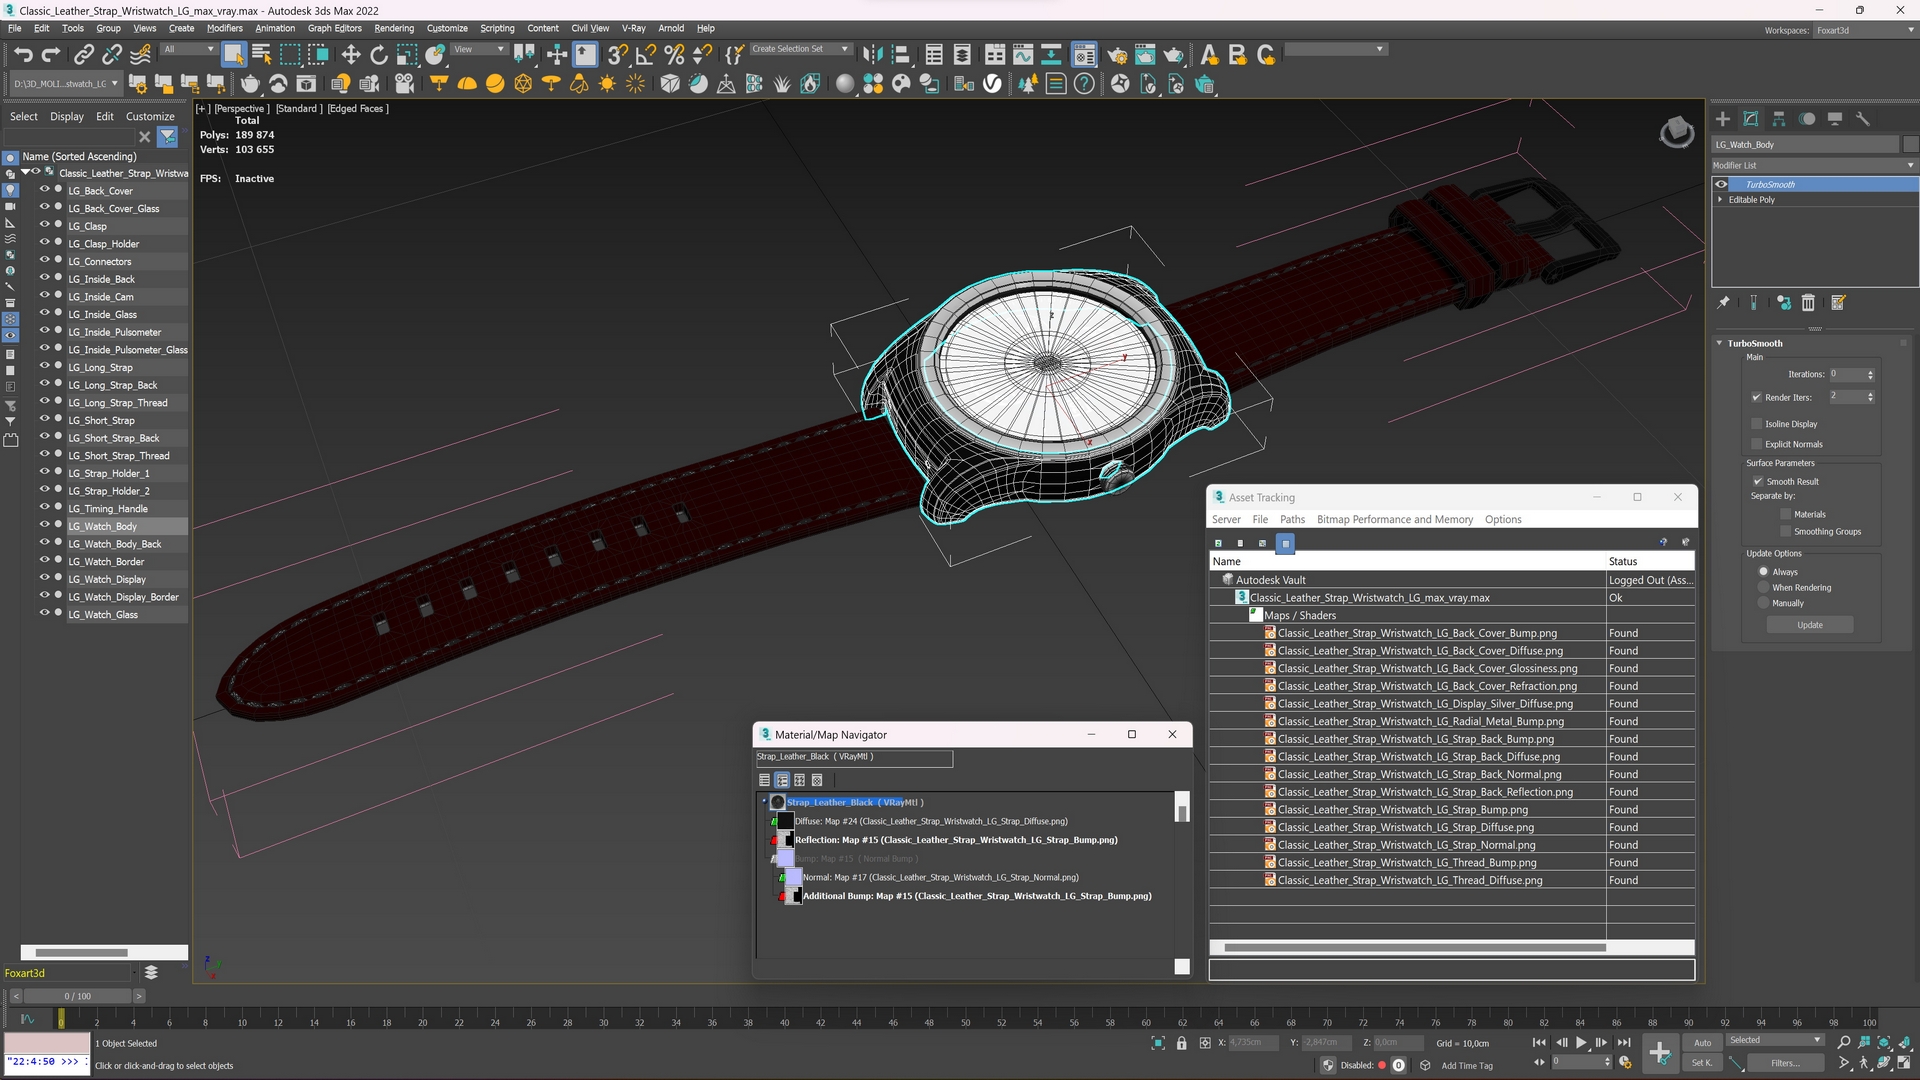Screen dimensions: 1920x1080
Task: Open Bitmap Performance and Memory menu
Action: [x=1394, y=520]
